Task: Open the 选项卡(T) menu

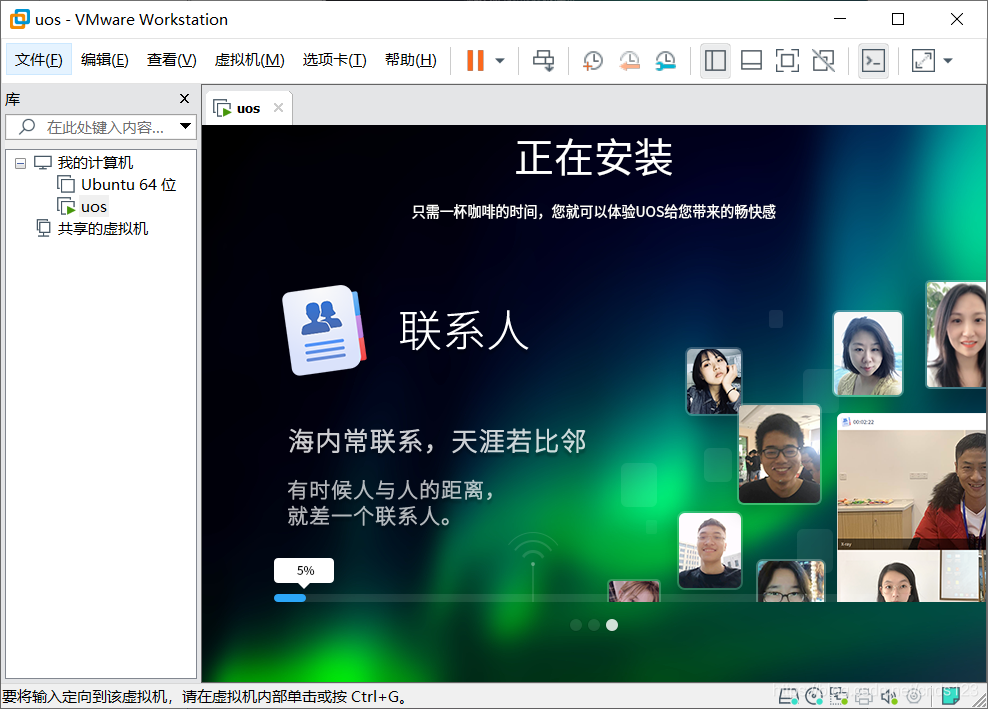Action: pos(335,60)
